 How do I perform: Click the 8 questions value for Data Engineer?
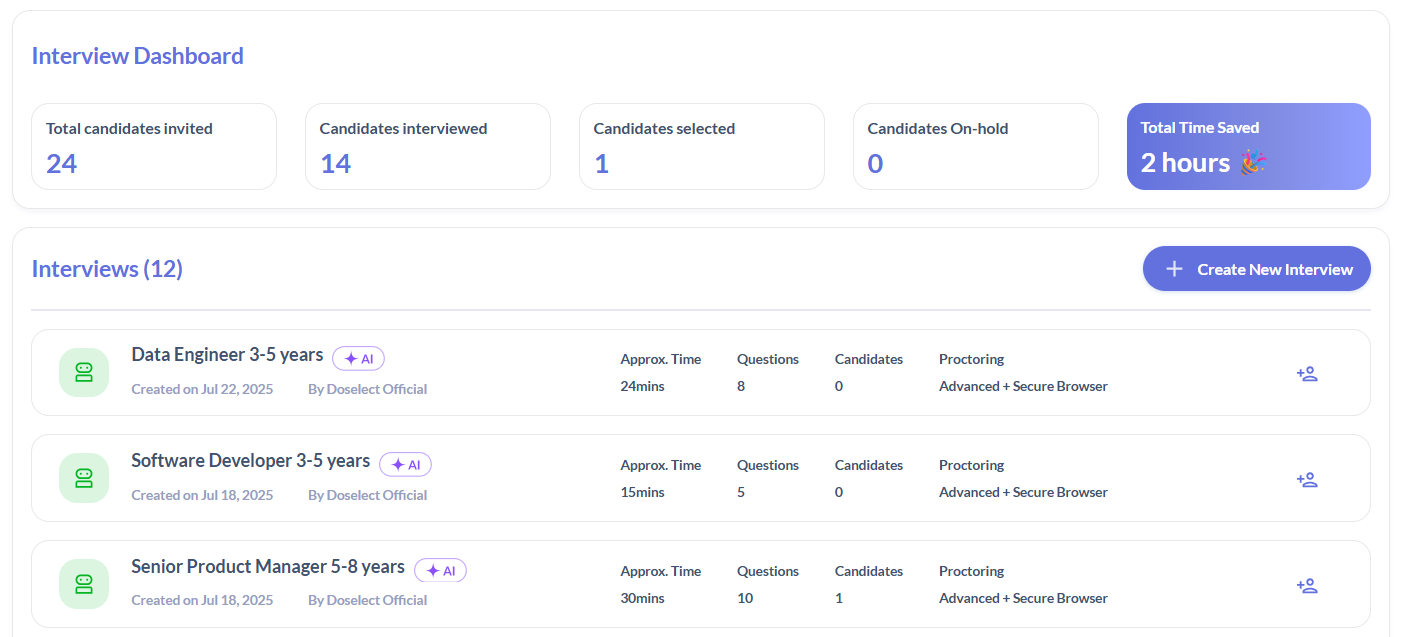741,386
